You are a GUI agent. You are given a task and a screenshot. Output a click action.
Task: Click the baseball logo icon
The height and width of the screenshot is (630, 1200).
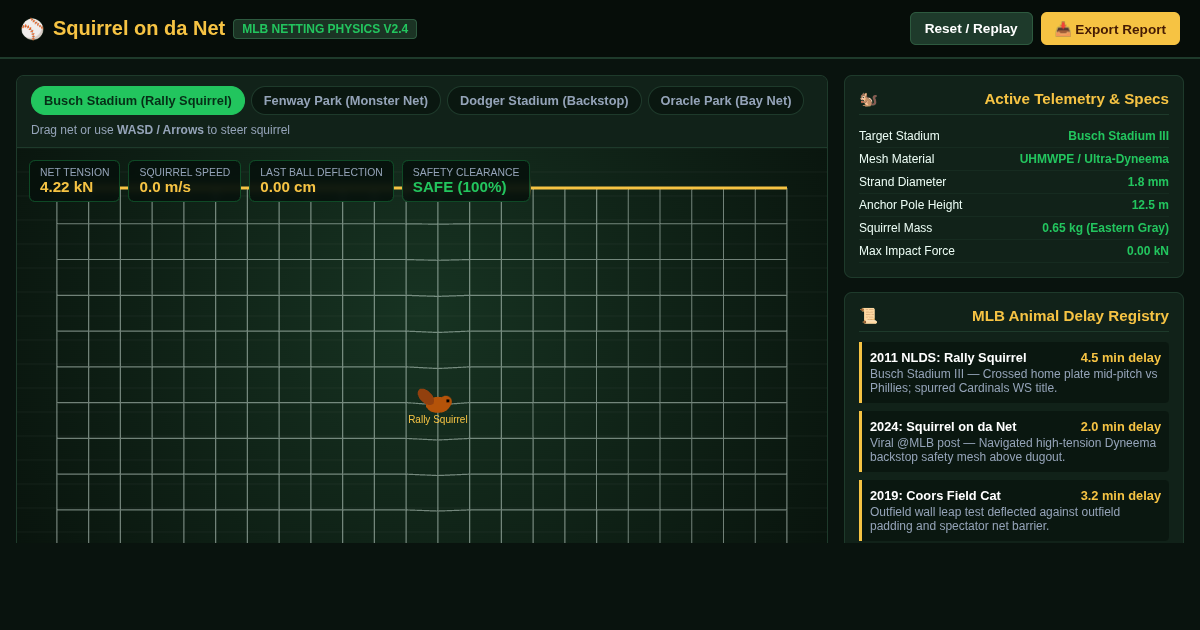[x=32, y=29]
